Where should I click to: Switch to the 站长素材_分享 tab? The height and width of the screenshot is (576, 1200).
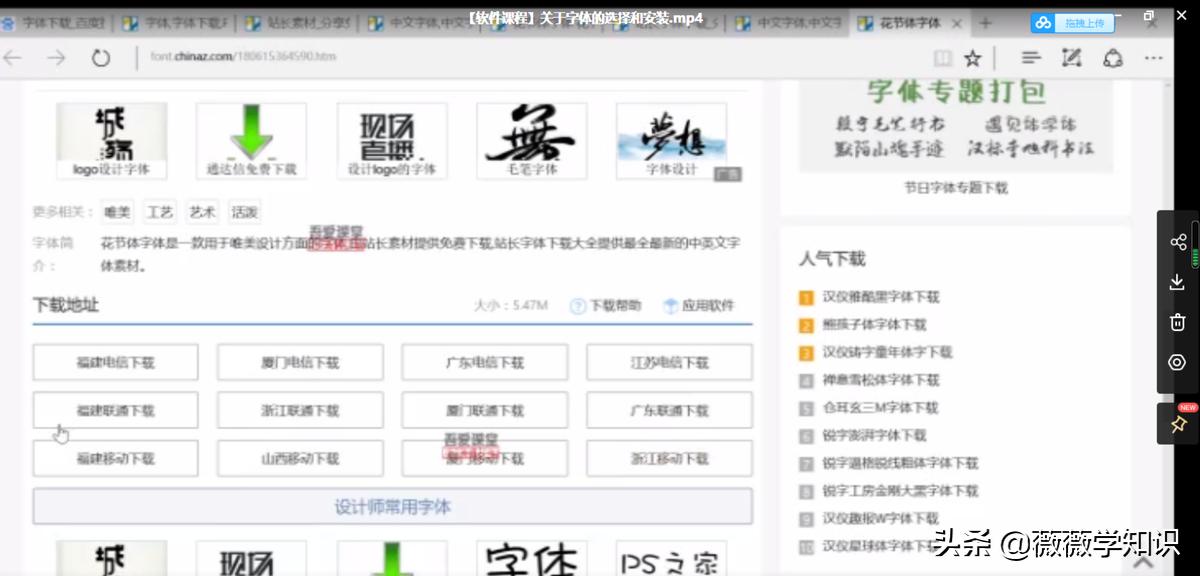310,20
